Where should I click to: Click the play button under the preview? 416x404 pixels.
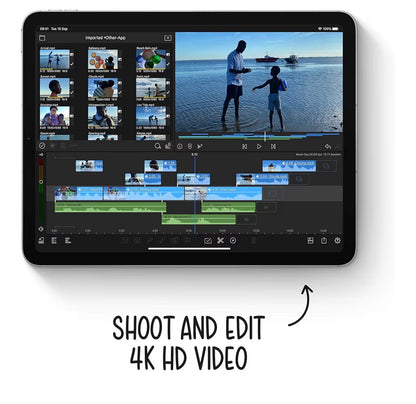click(259, 146)
